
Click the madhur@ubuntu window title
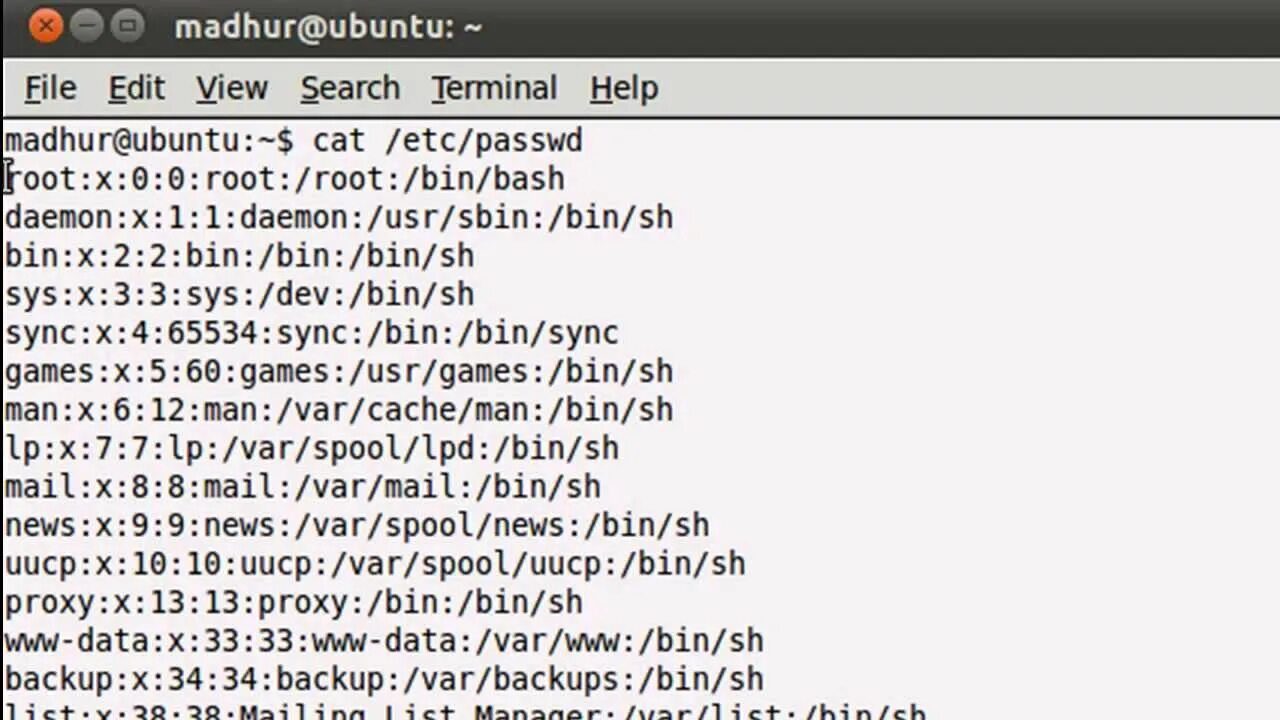coord(328,27)
